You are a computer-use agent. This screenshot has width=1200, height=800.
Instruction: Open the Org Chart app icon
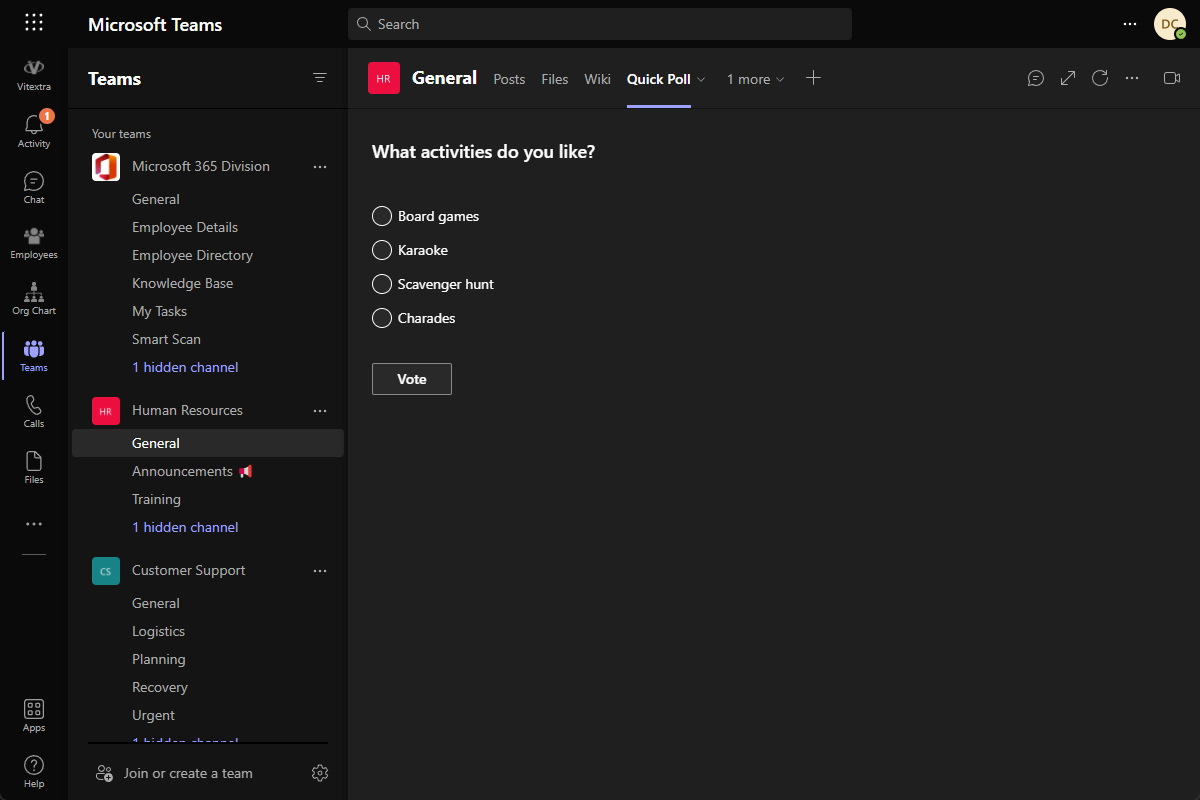point(34,299)
